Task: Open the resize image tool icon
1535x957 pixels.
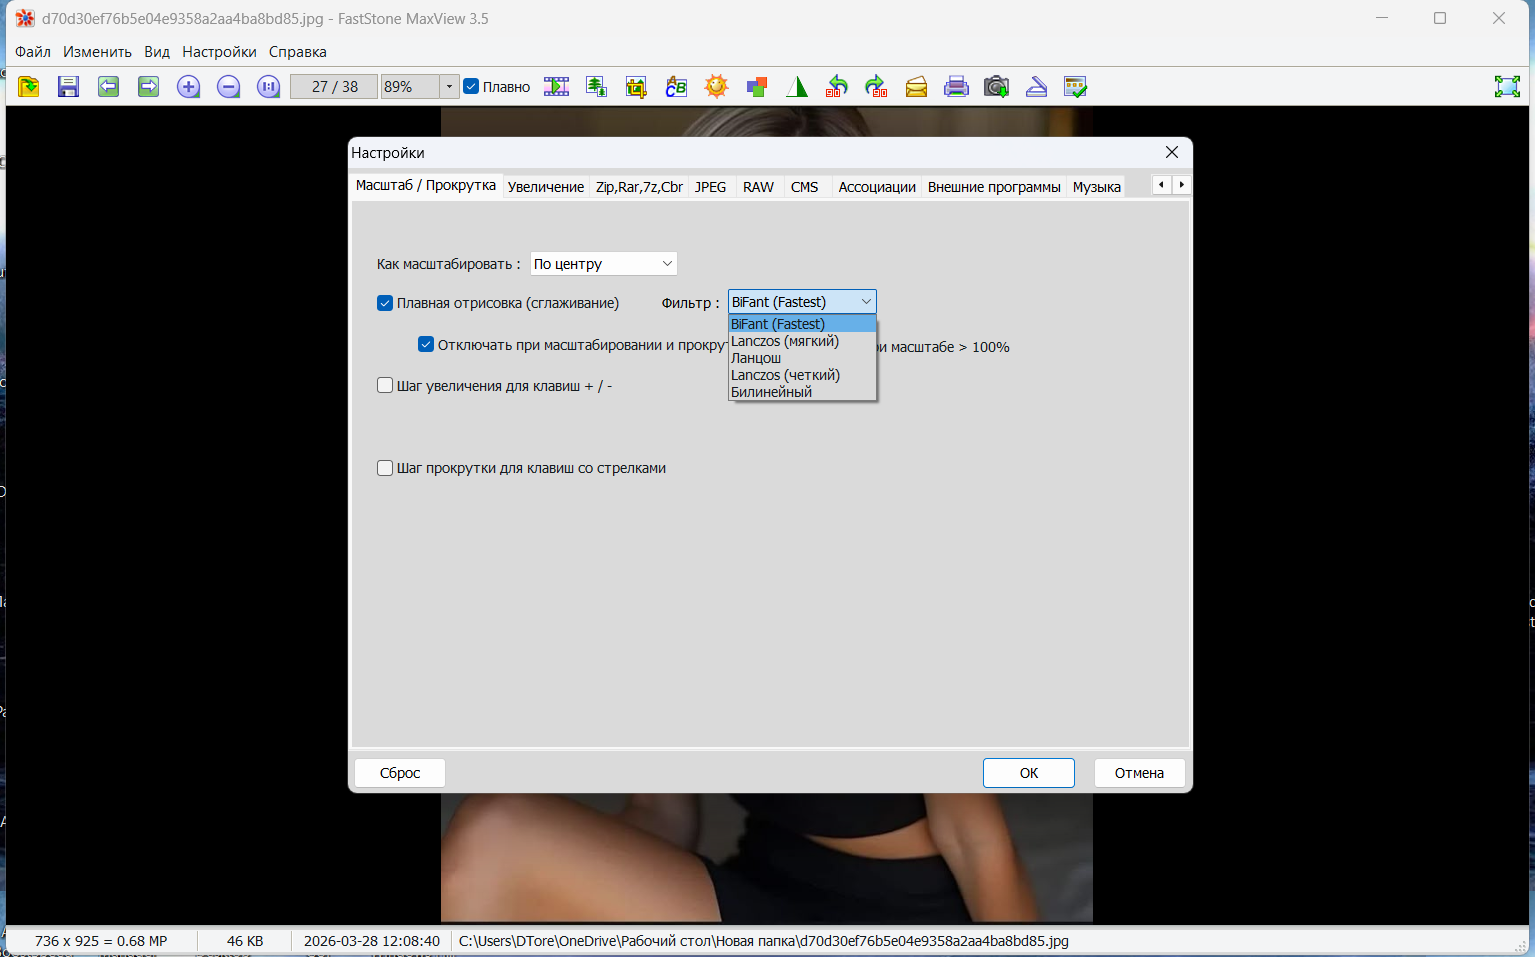Action: 596,87
